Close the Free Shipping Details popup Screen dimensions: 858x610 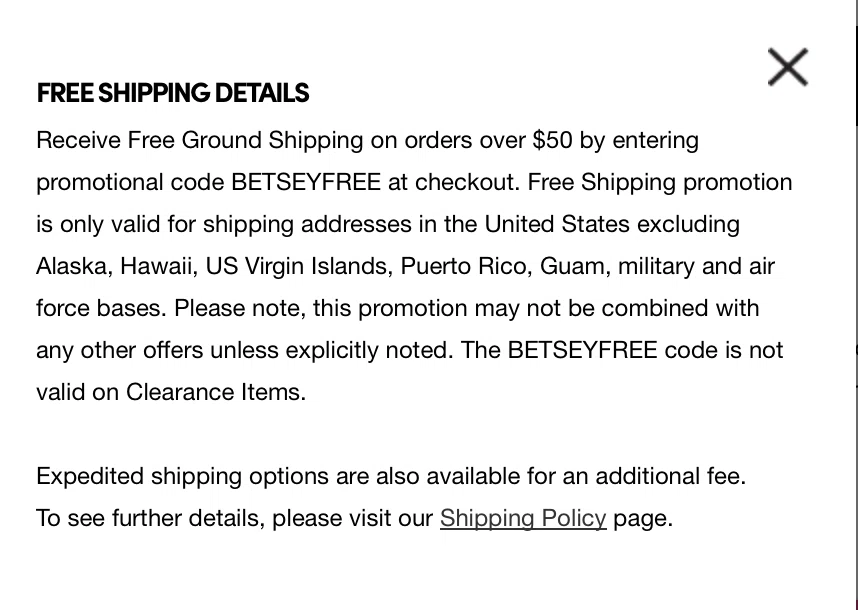pos(787,67)
